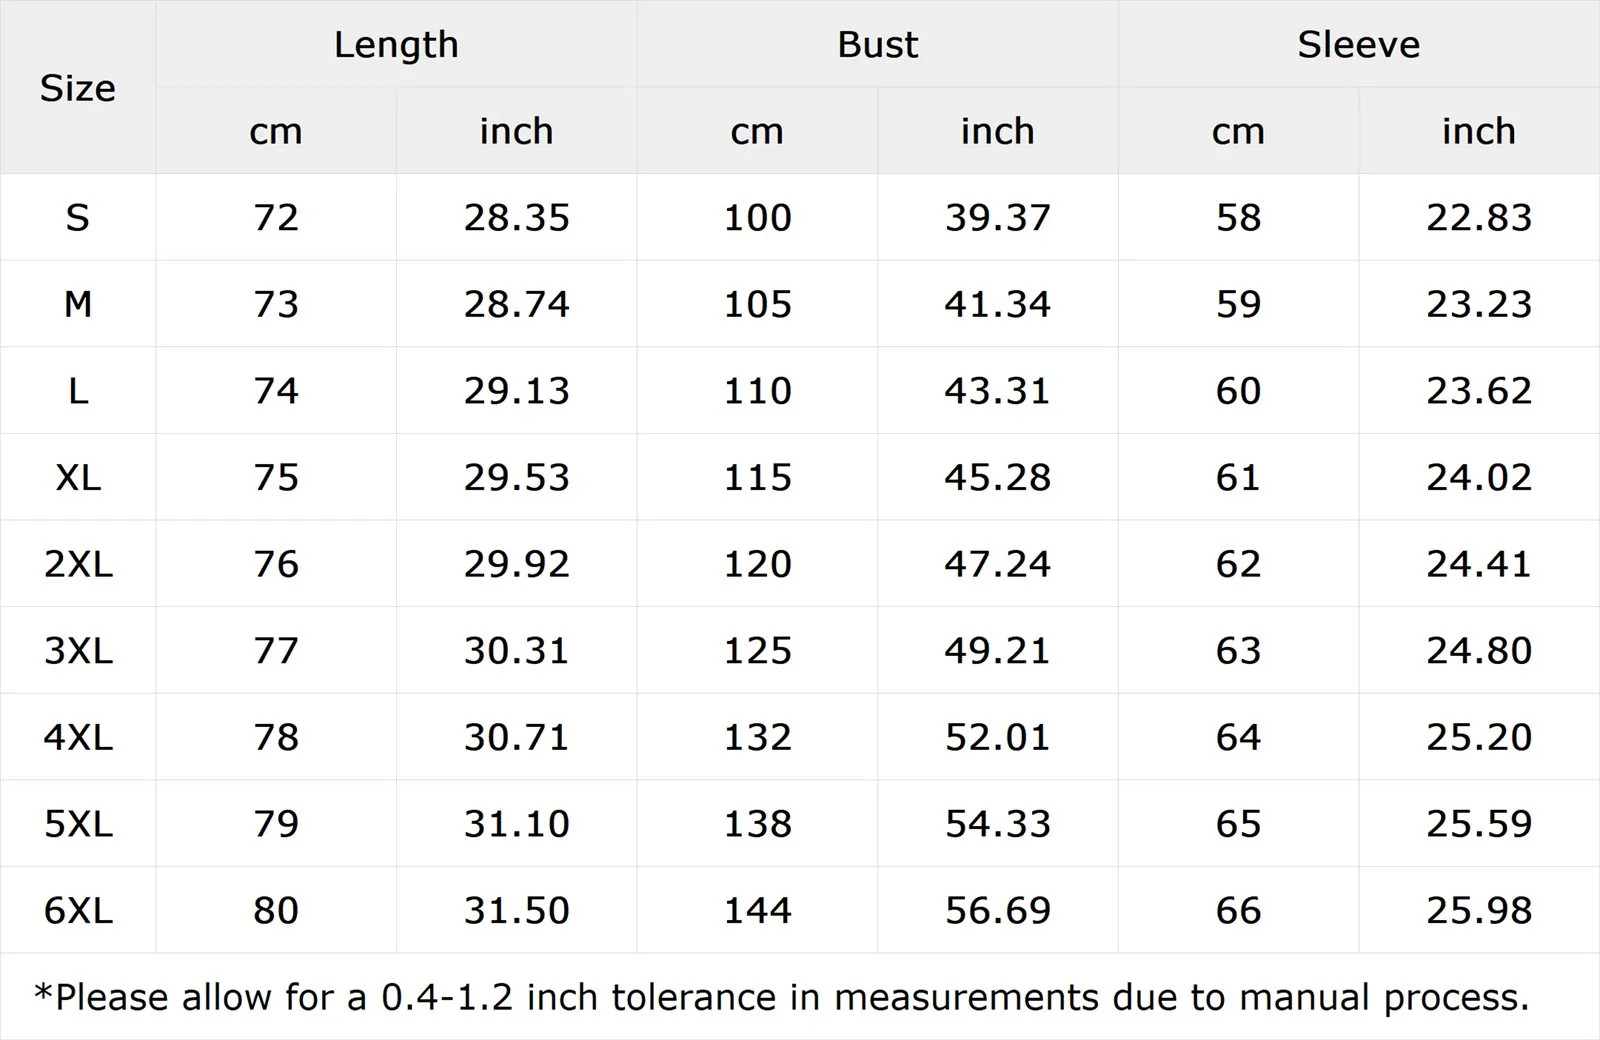Click the 76 cm length value
1600x1040 pixels.
point(276,565)
